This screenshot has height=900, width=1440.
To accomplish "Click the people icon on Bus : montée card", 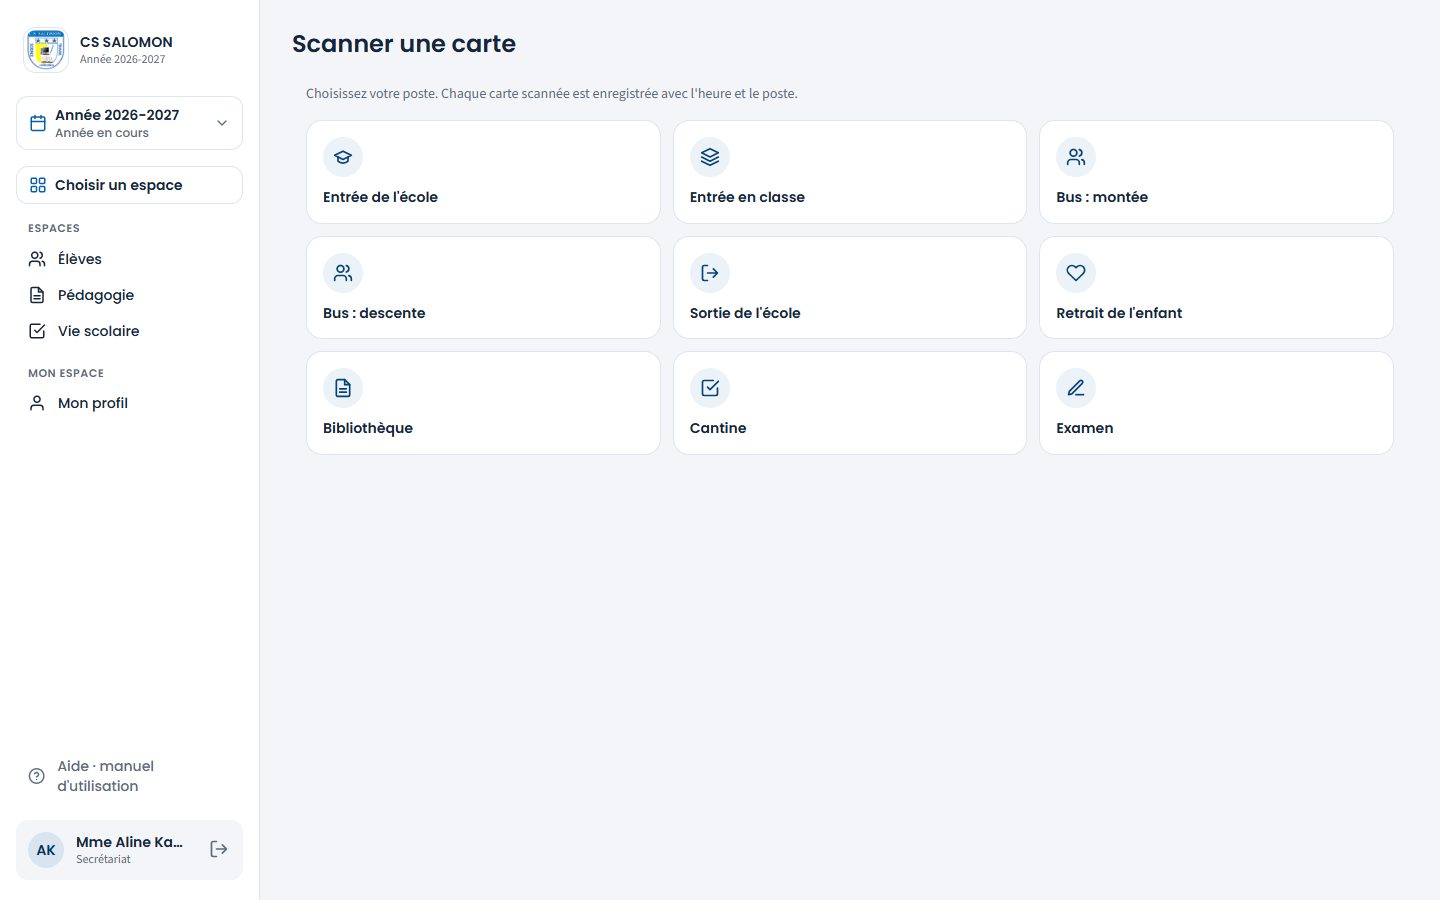I will pyautogui.click(x=1076, y=157).
